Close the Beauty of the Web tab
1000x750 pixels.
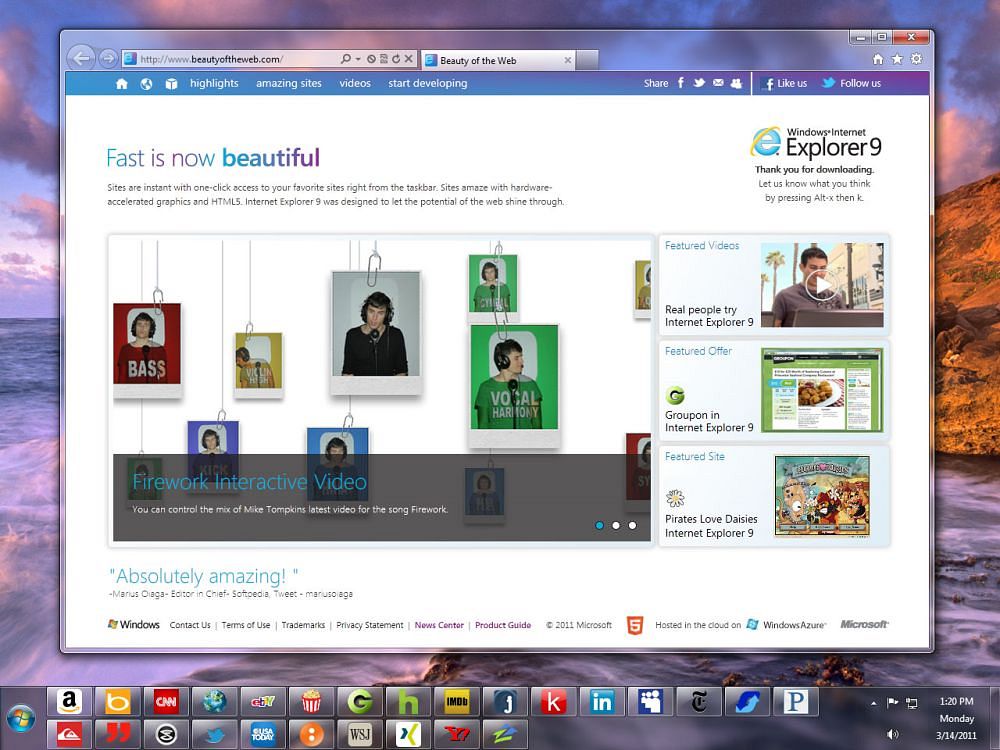[x=568, y=60]
